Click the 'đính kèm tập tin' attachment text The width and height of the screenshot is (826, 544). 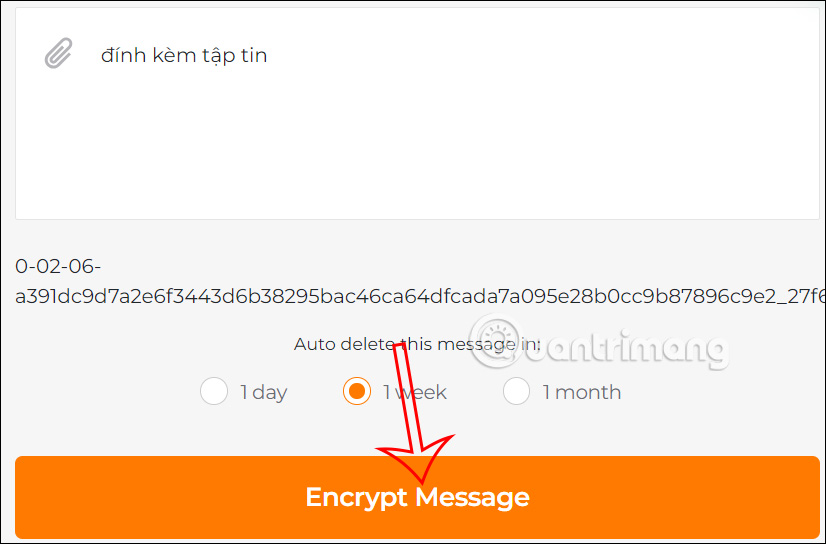click(x=184, y=55)
